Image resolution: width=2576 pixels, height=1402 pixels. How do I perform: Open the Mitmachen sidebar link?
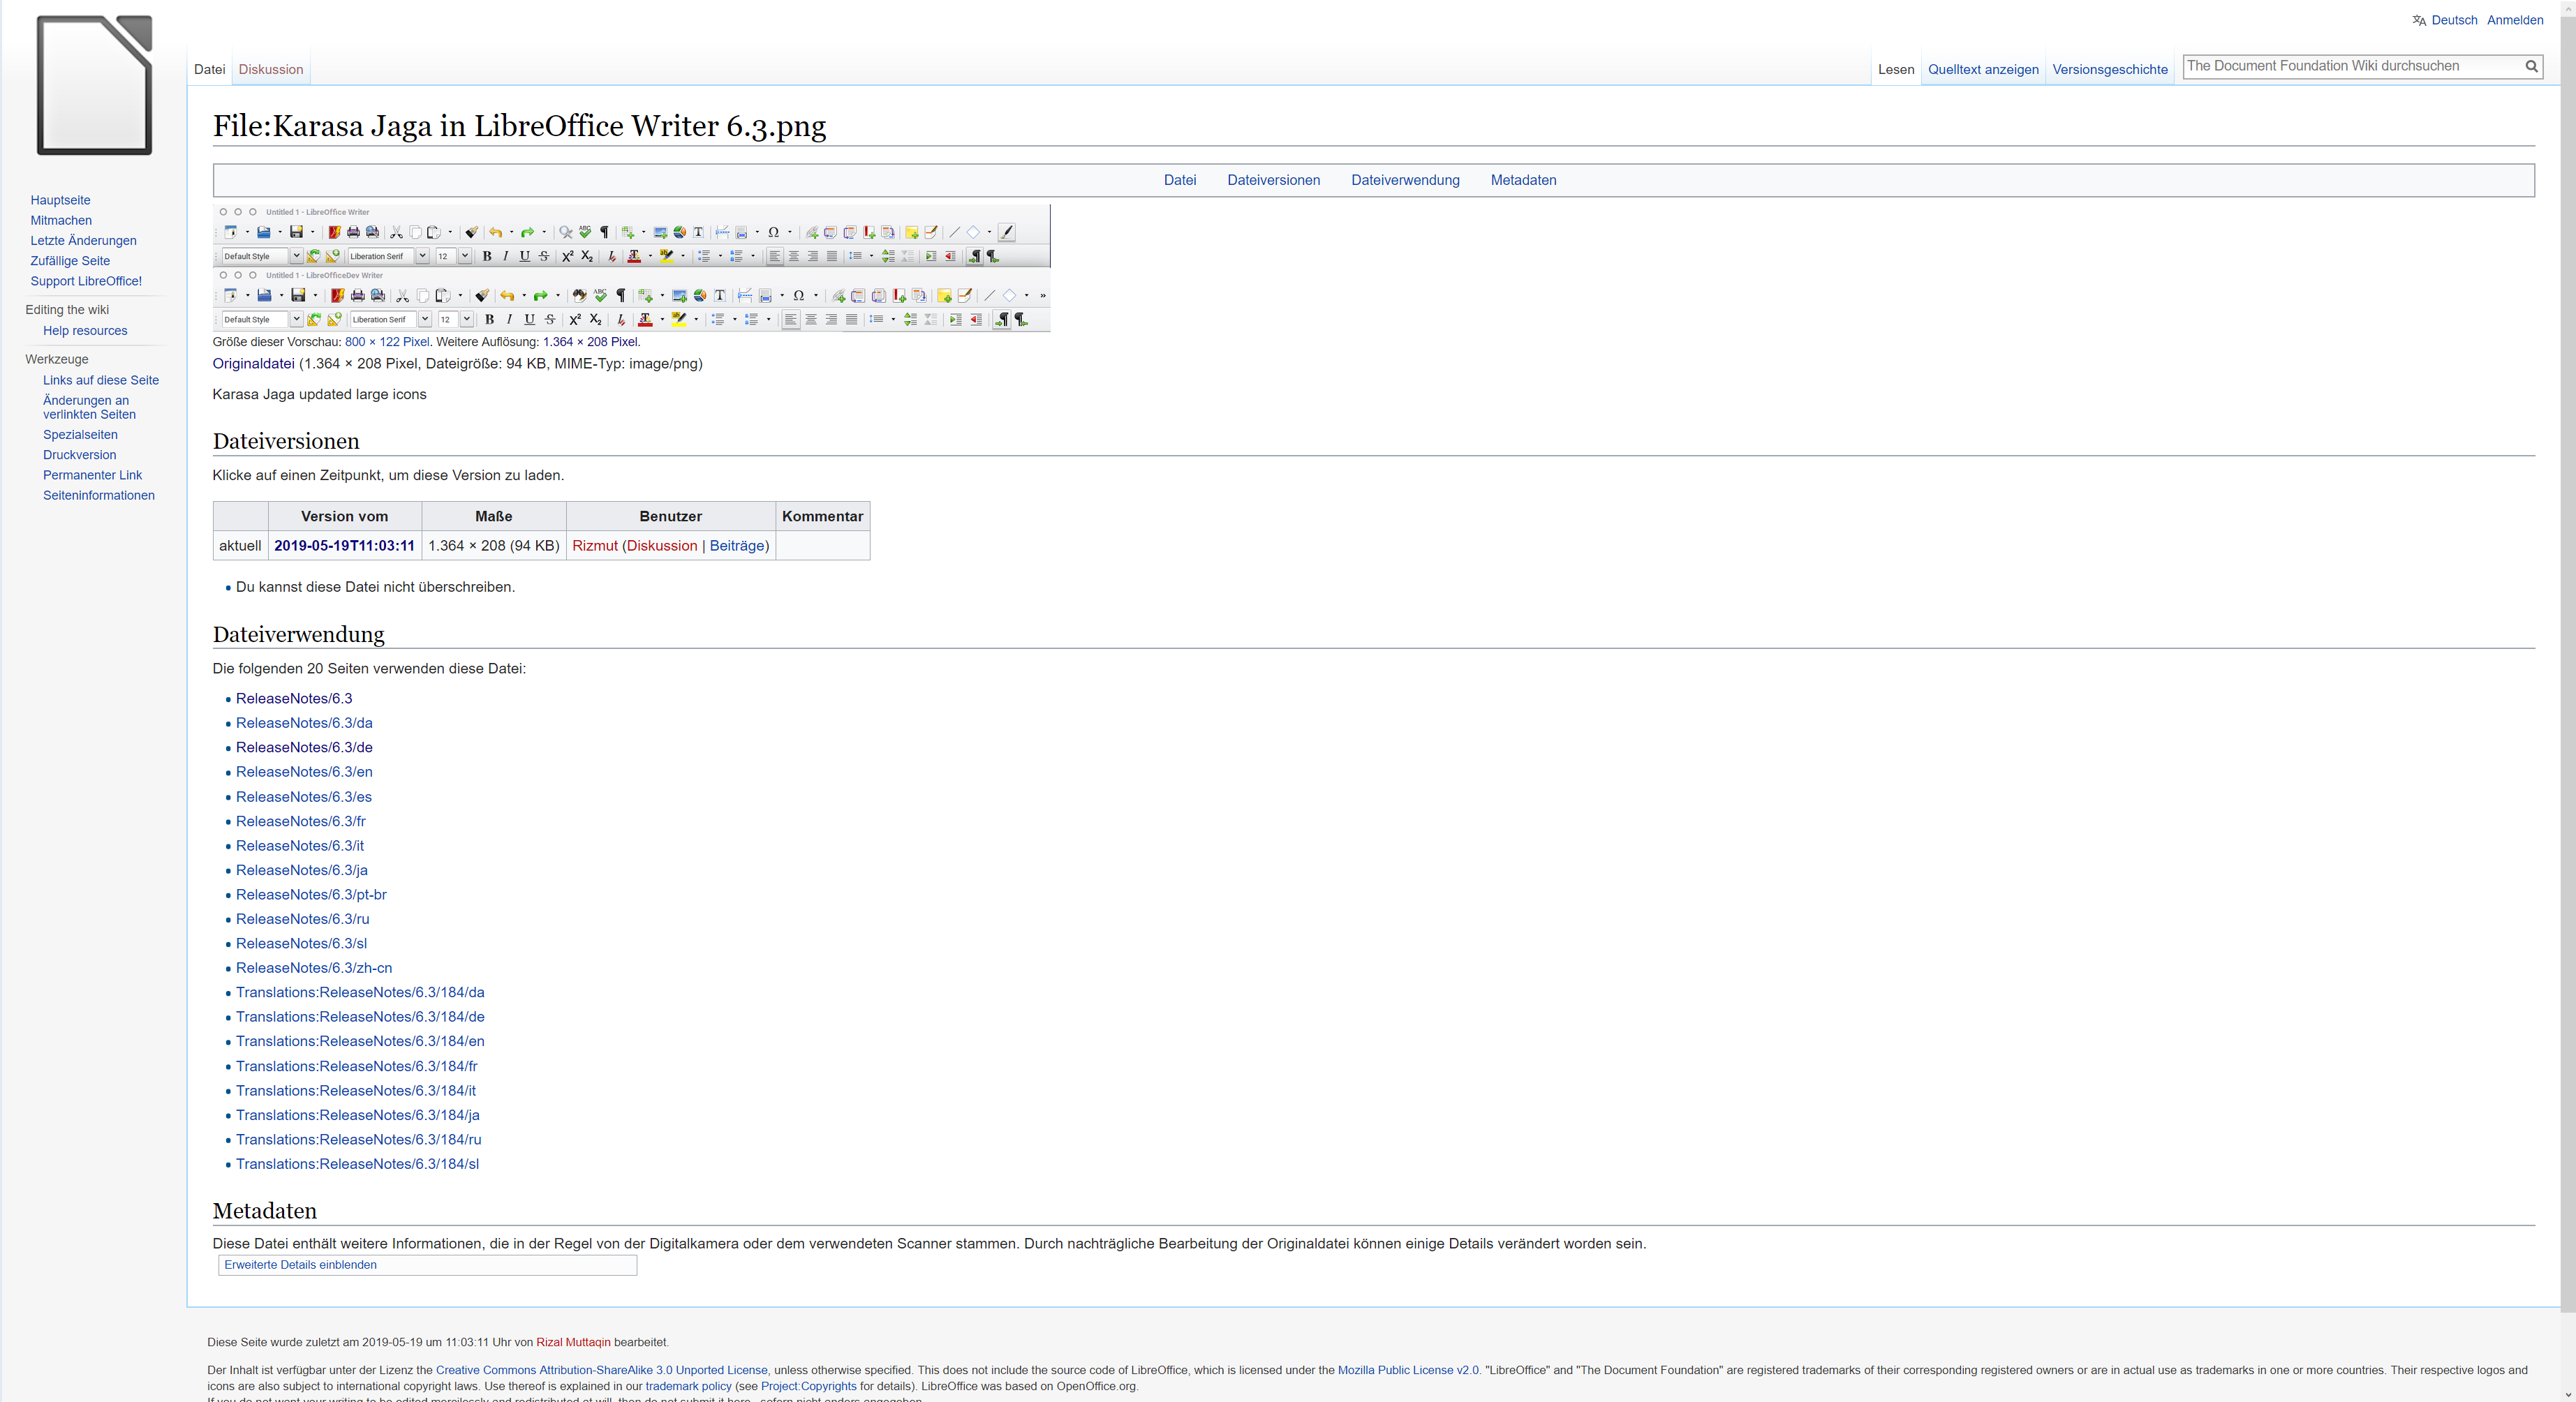[61, 220]
